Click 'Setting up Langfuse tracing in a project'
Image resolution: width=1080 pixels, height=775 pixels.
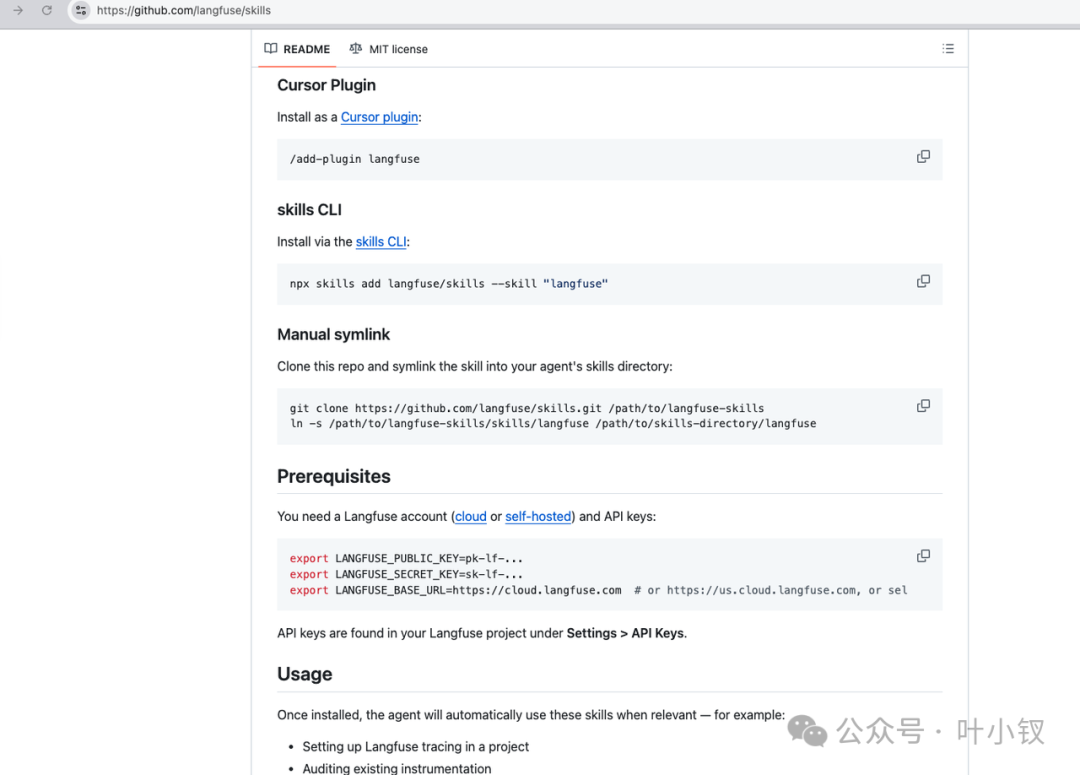[415, 747]
